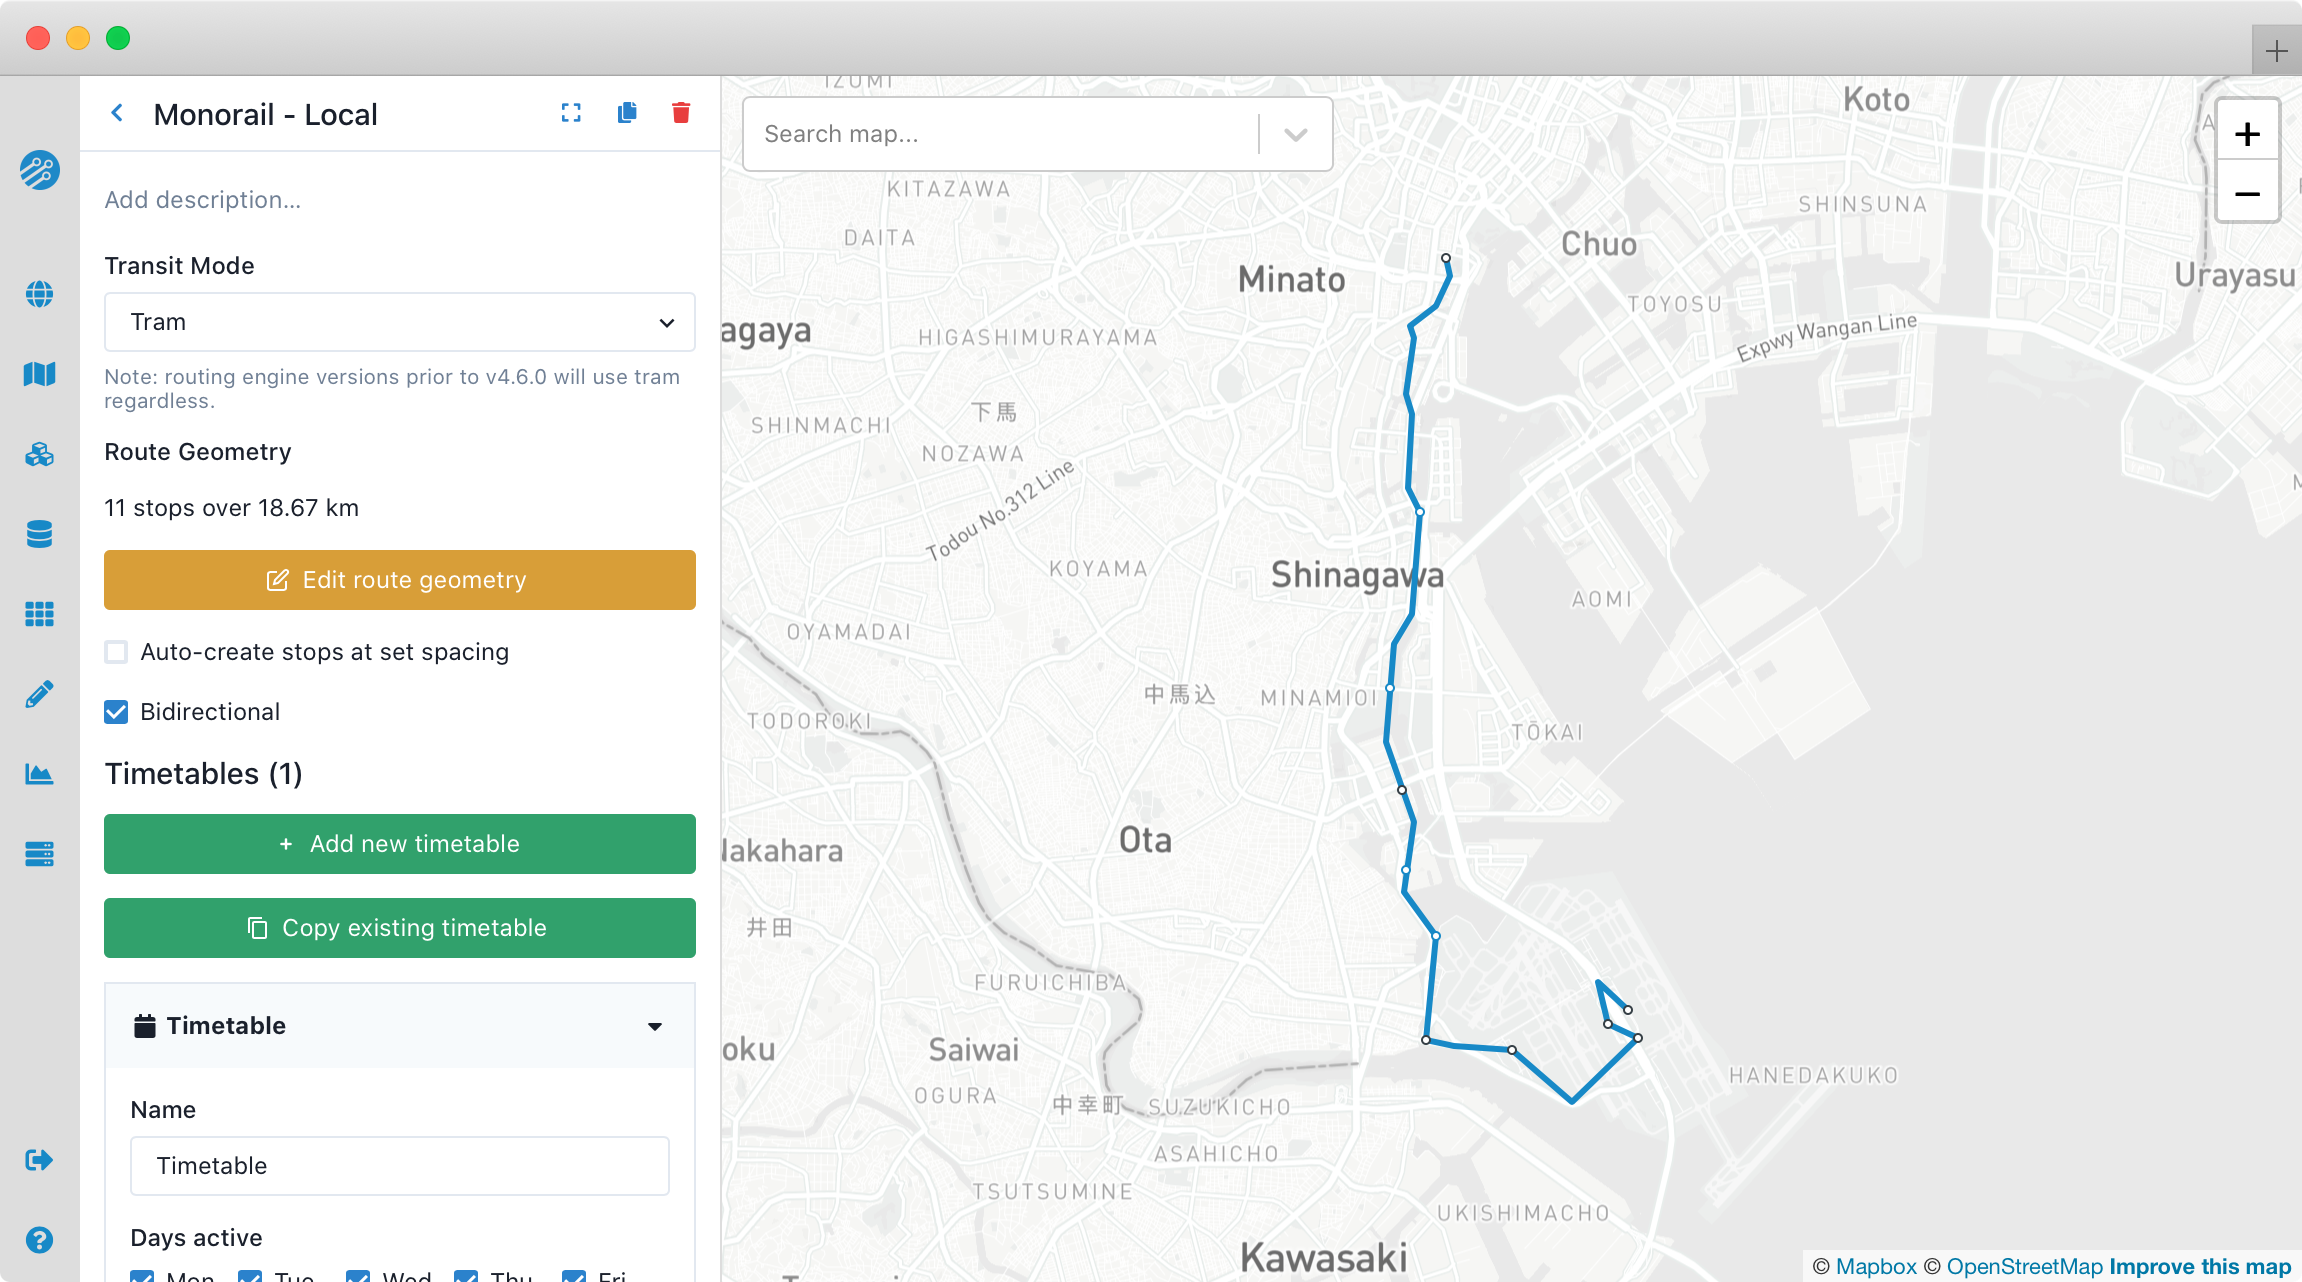Disable the Bidirectional option
2302x1282 pixels.
click(116, 711)
